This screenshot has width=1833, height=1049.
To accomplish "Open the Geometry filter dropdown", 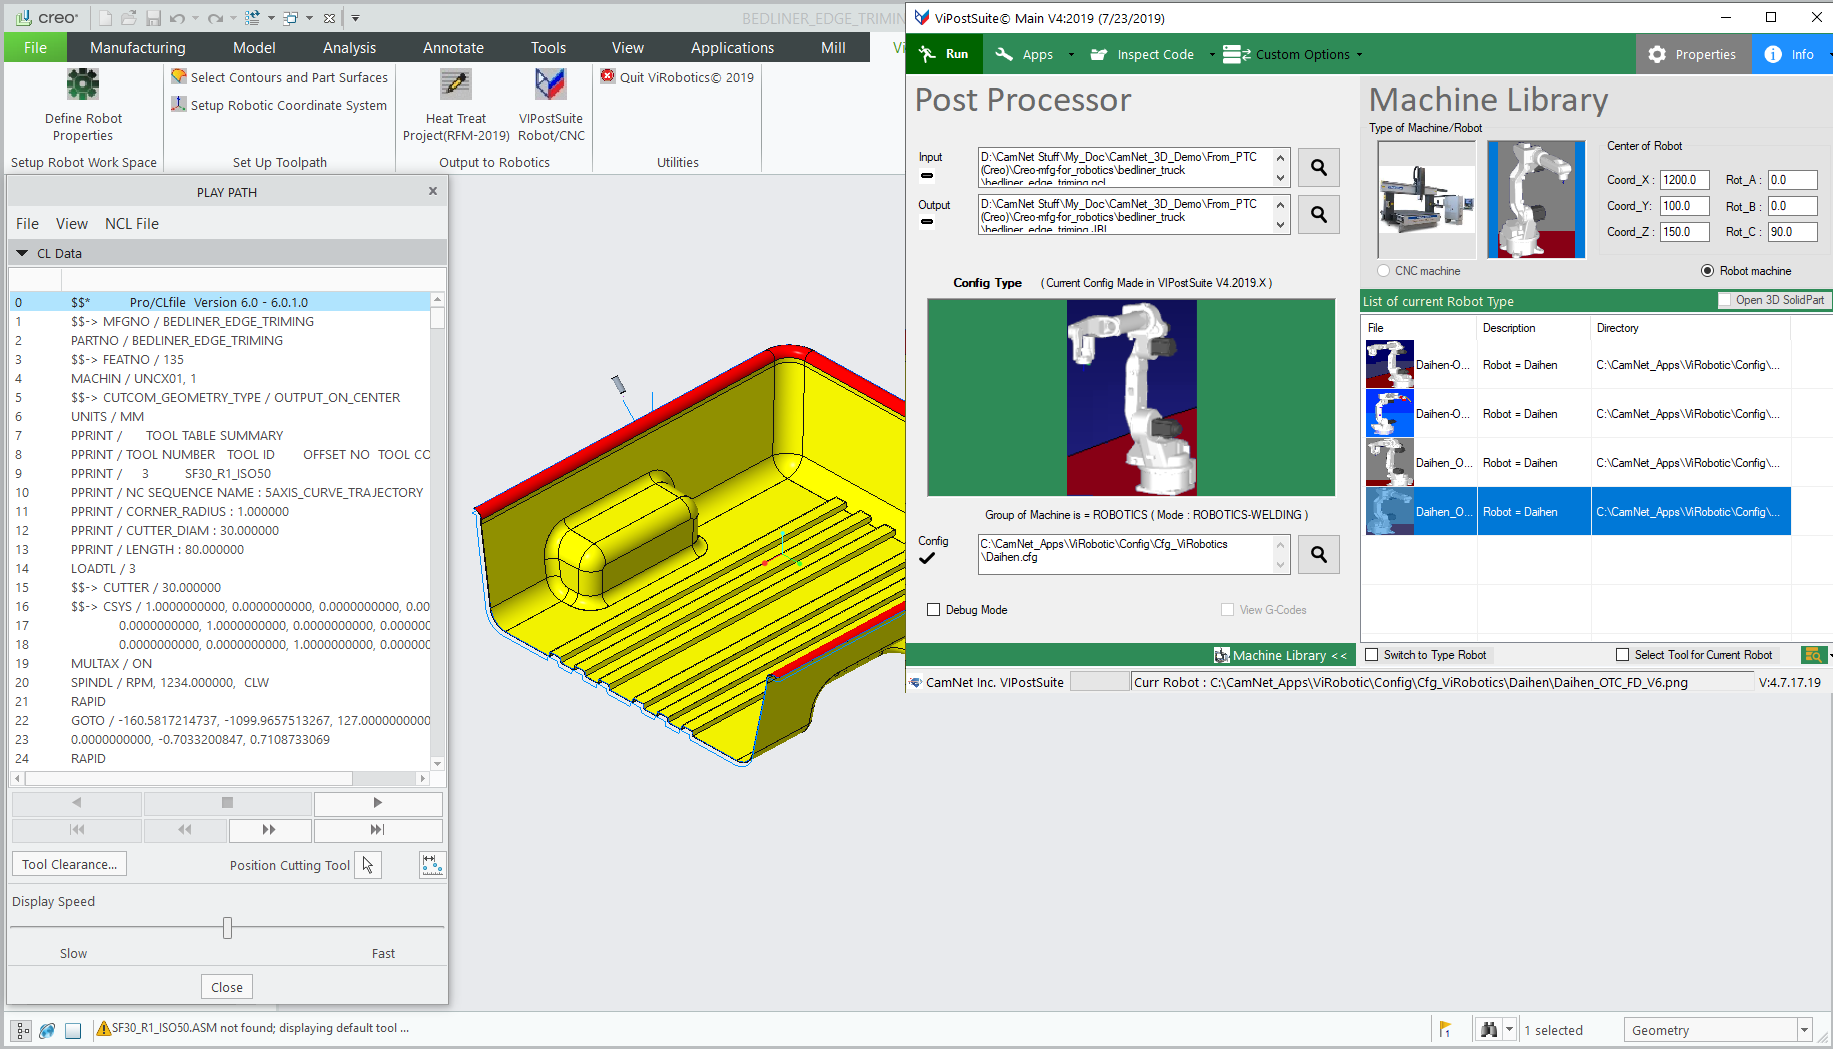I will coord(1806,1029).
